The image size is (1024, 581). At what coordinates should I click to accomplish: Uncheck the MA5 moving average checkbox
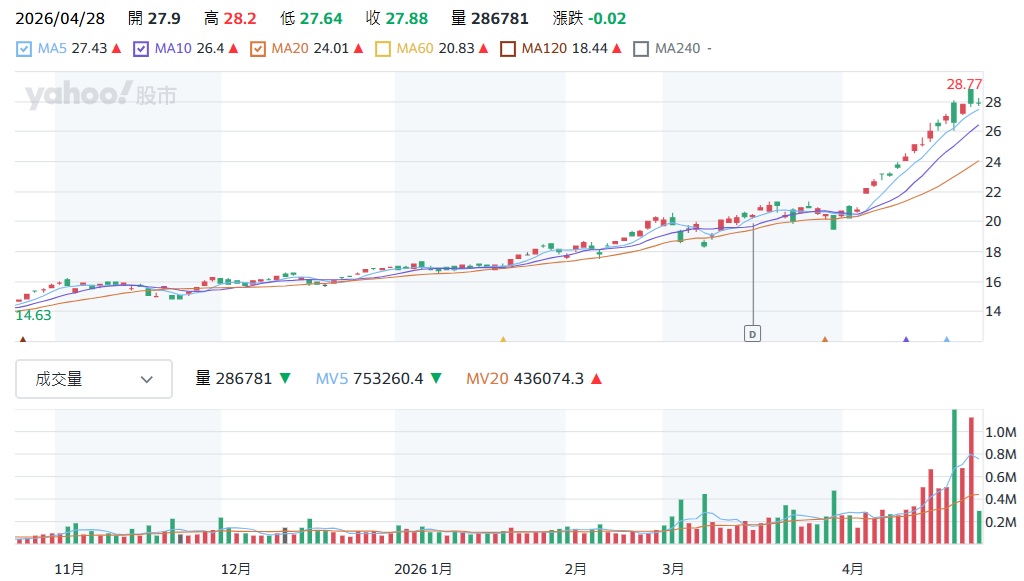pos(25,48)
